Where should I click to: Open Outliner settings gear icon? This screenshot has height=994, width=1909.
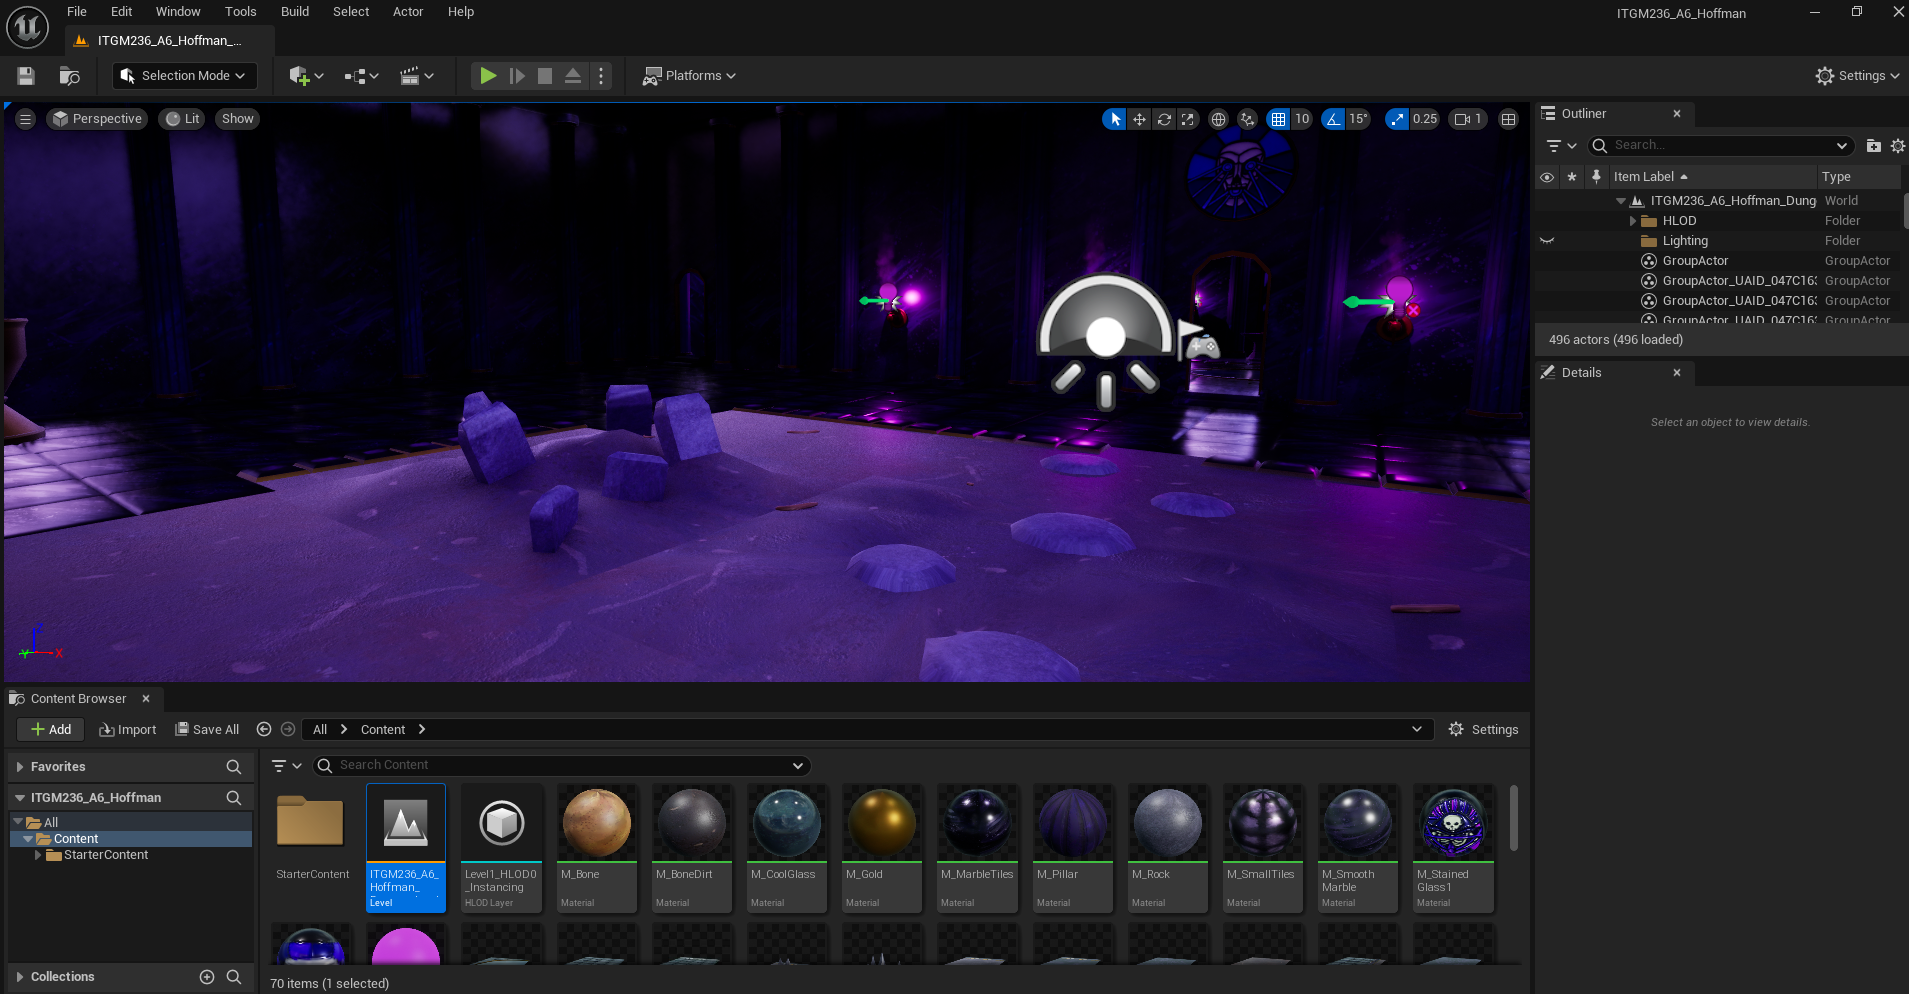tap(1897, 146)
